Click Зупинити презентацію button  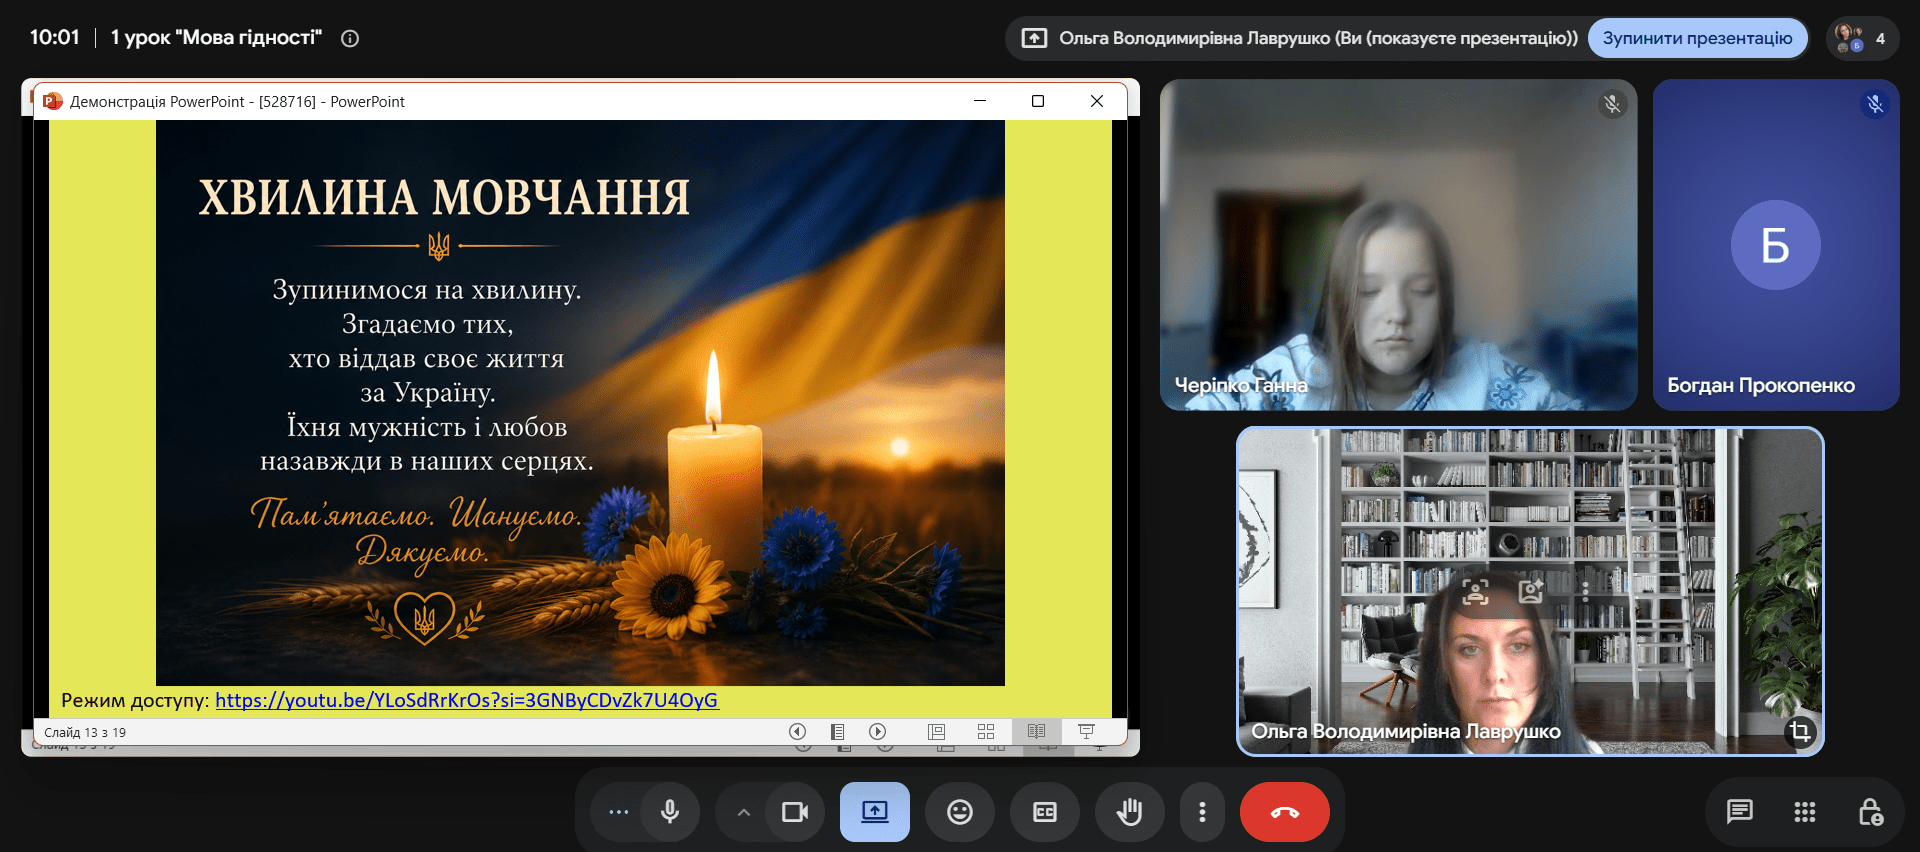click(1698, 38)
